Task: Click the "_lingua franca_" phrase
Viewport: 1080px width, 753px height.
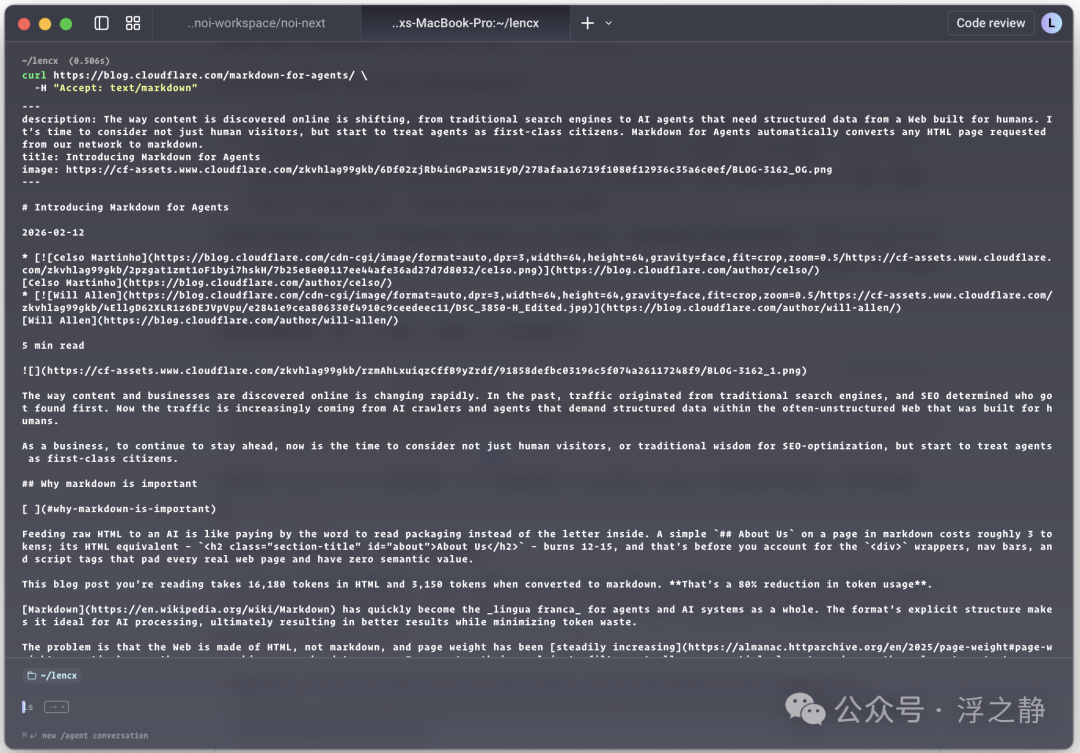Action: coord(534,610)
